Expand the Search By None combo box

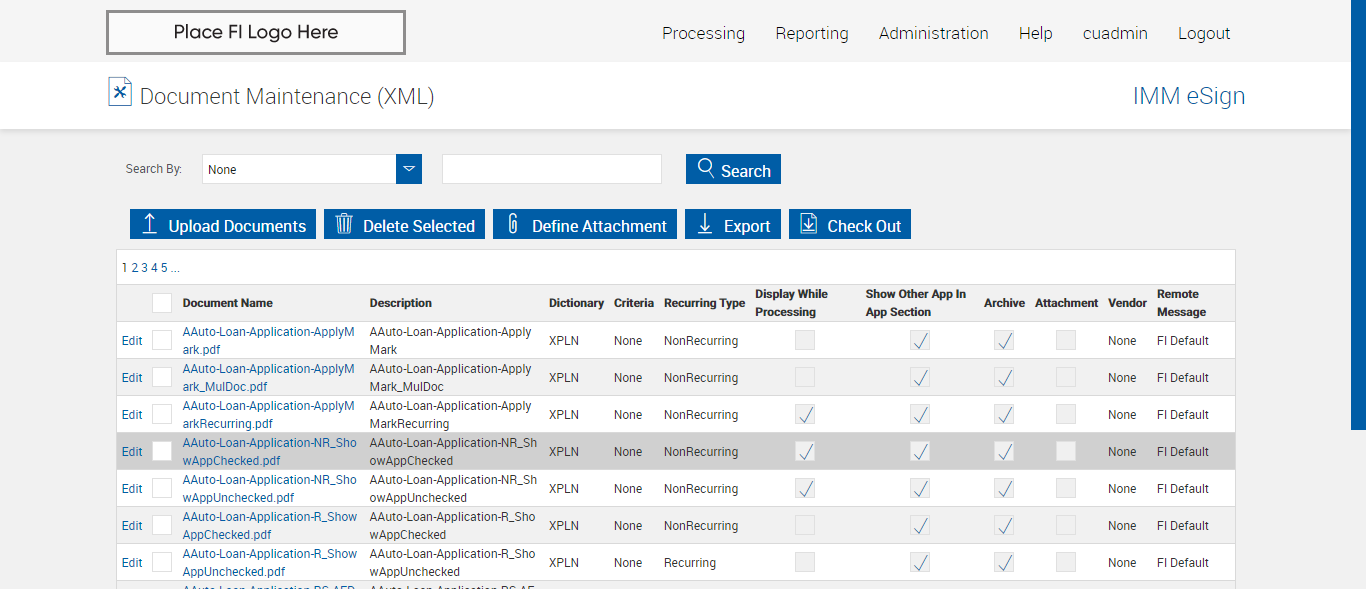pyautogui.click(x=300, y=169)
